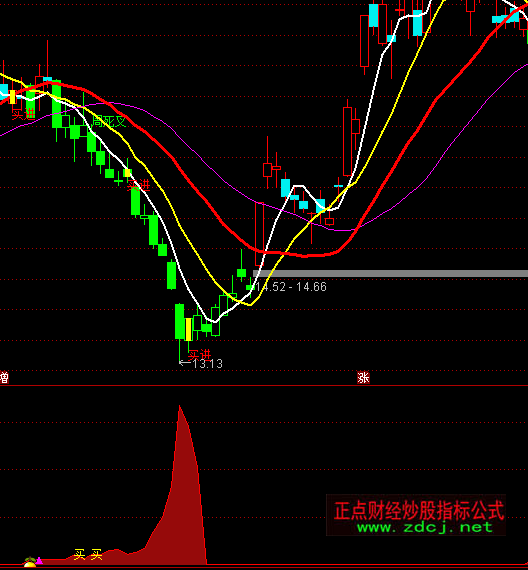Click the red indicator peak
The height and width of the screenshot is (570, 528).
[180, 406]
